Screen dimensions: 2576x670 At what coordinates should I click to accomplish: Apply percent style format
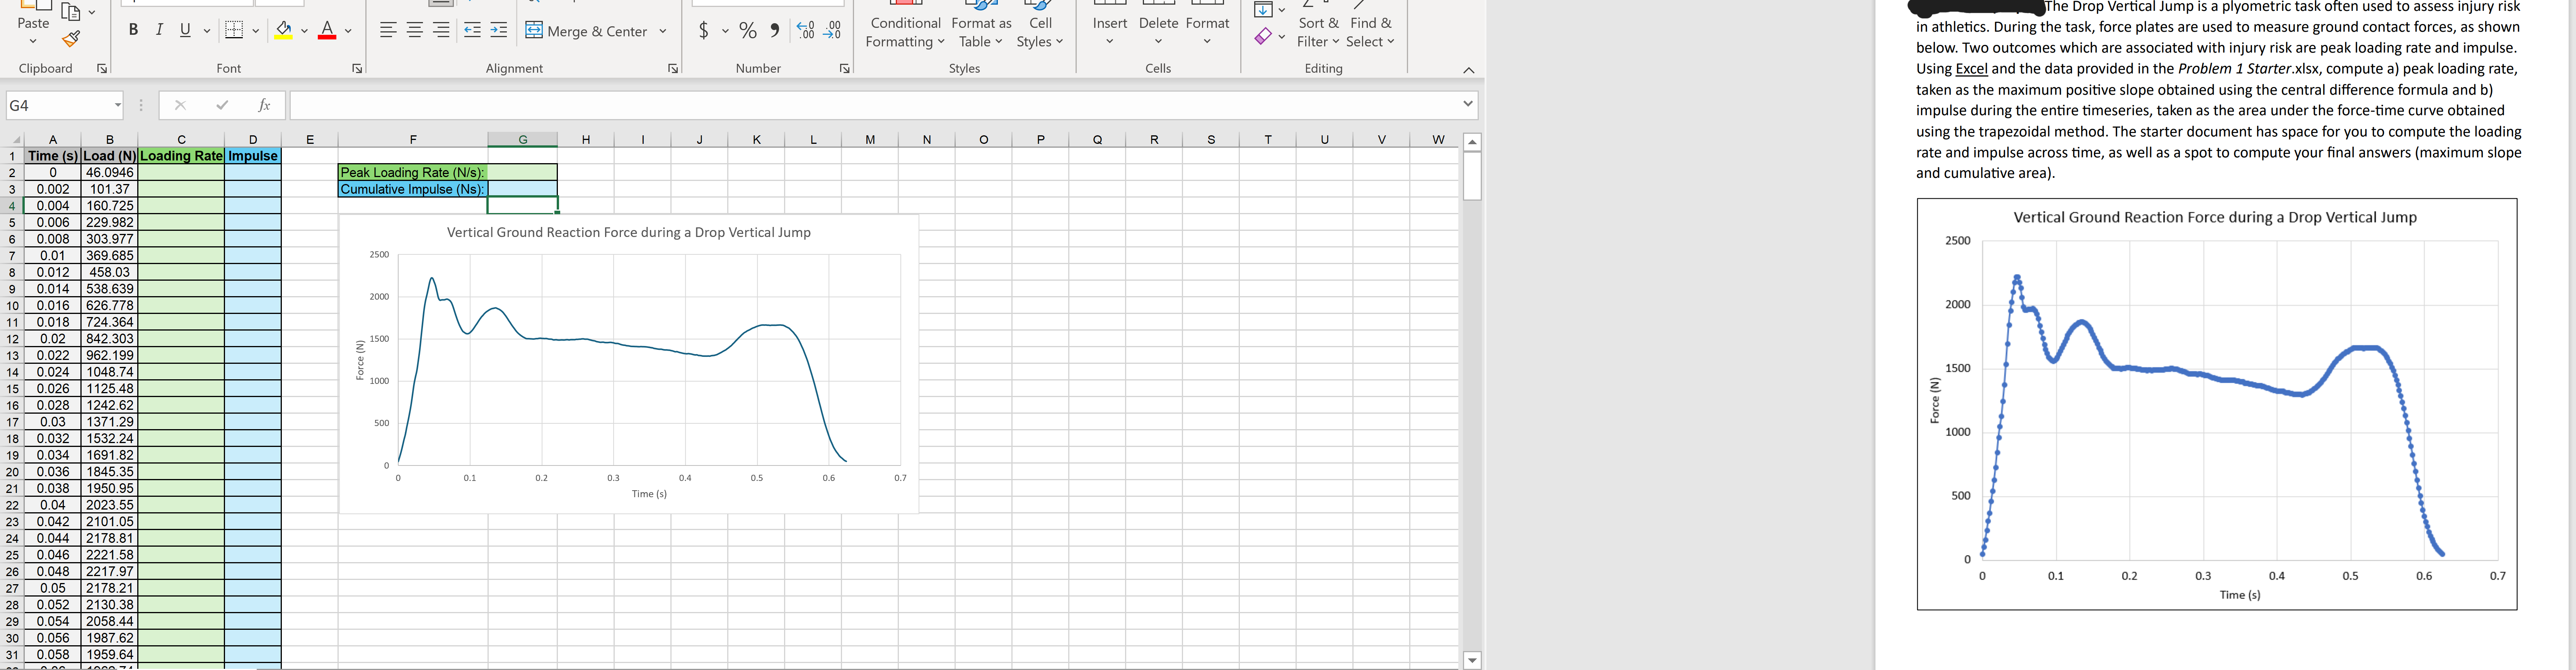click(x=748, y=30)
